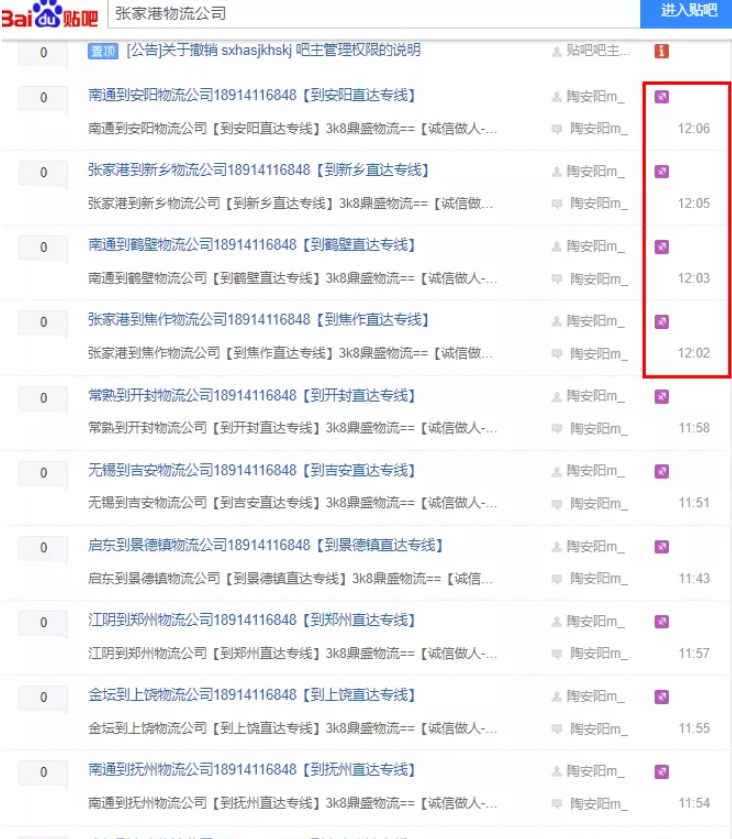
Task: Click author icon beside 张家港到新乡 post title
Action: (x=556, y=172)
